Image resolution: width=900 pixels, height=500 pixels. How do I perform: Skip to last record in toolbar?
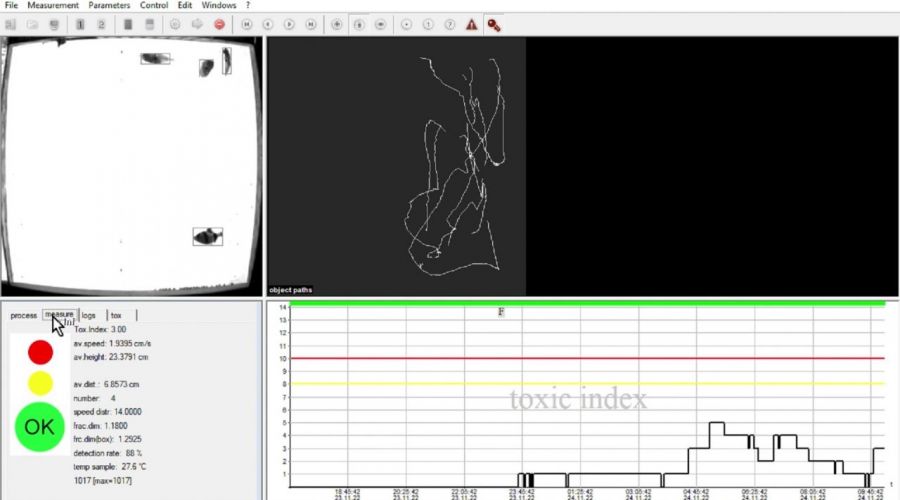click(x=311, y=25)
